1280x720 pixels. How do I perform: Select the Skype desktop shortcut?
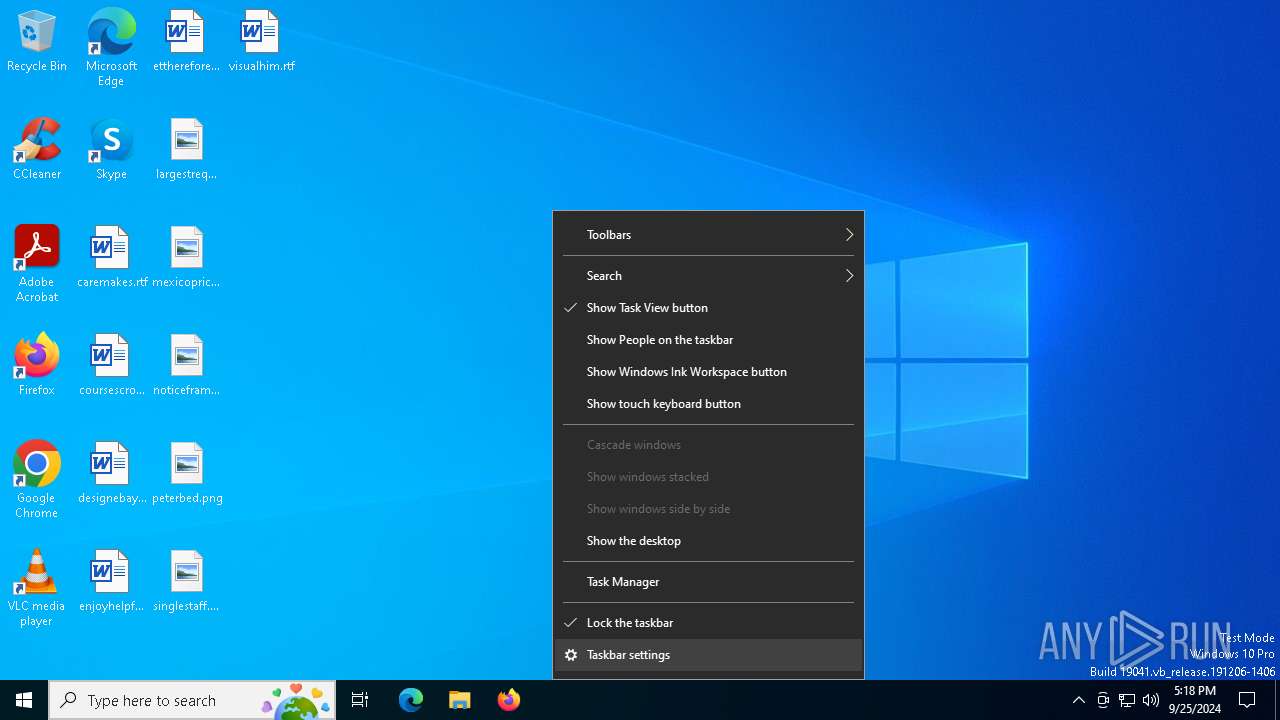111,149
